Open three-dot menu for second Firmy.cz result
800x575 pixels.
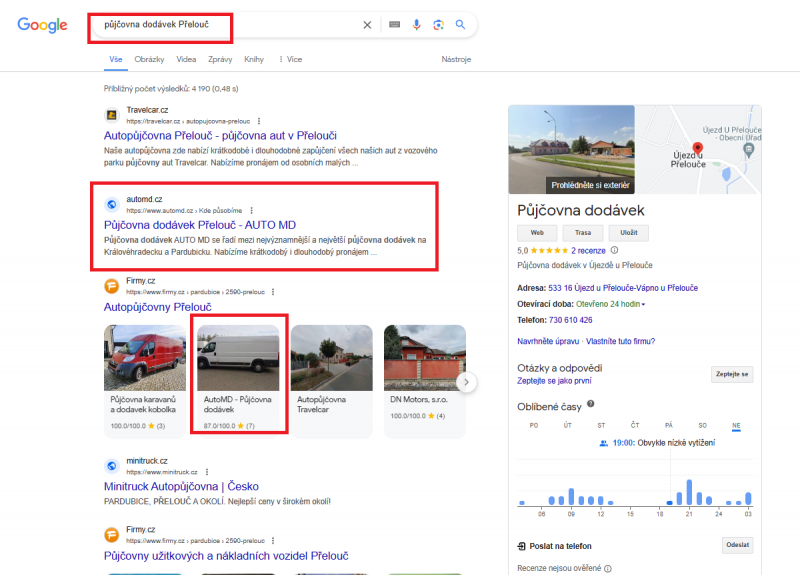[x=273, y=540]
